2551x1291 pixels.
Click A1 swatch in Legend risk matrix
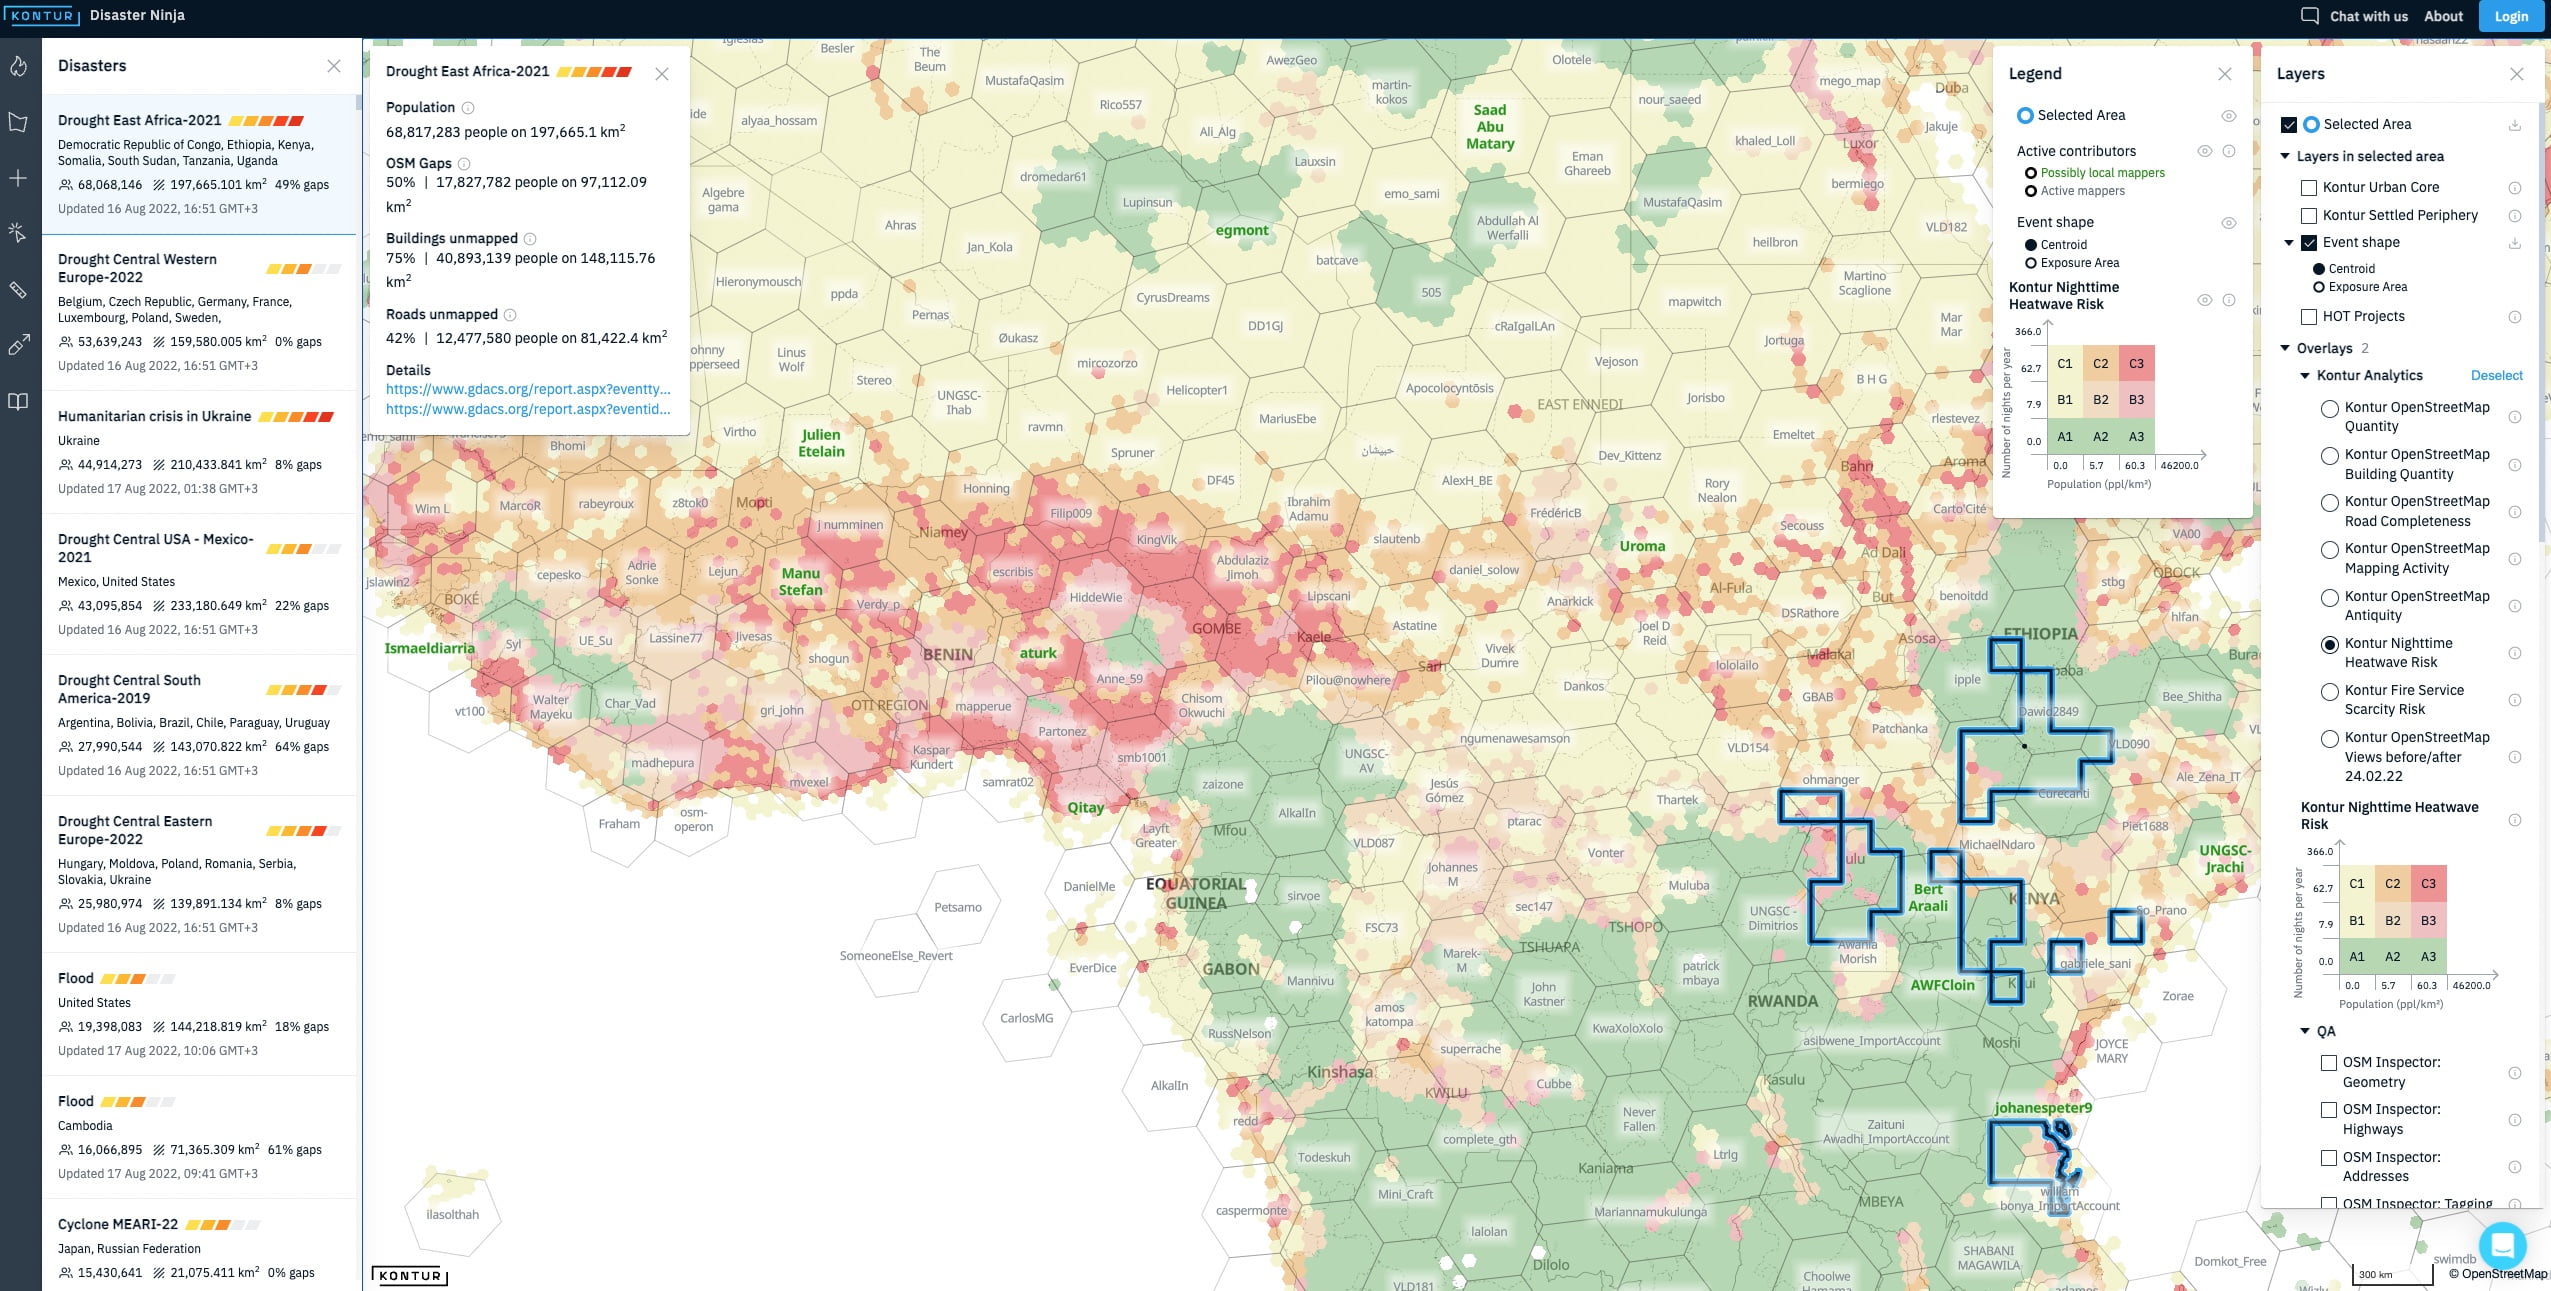(2065, 437)
